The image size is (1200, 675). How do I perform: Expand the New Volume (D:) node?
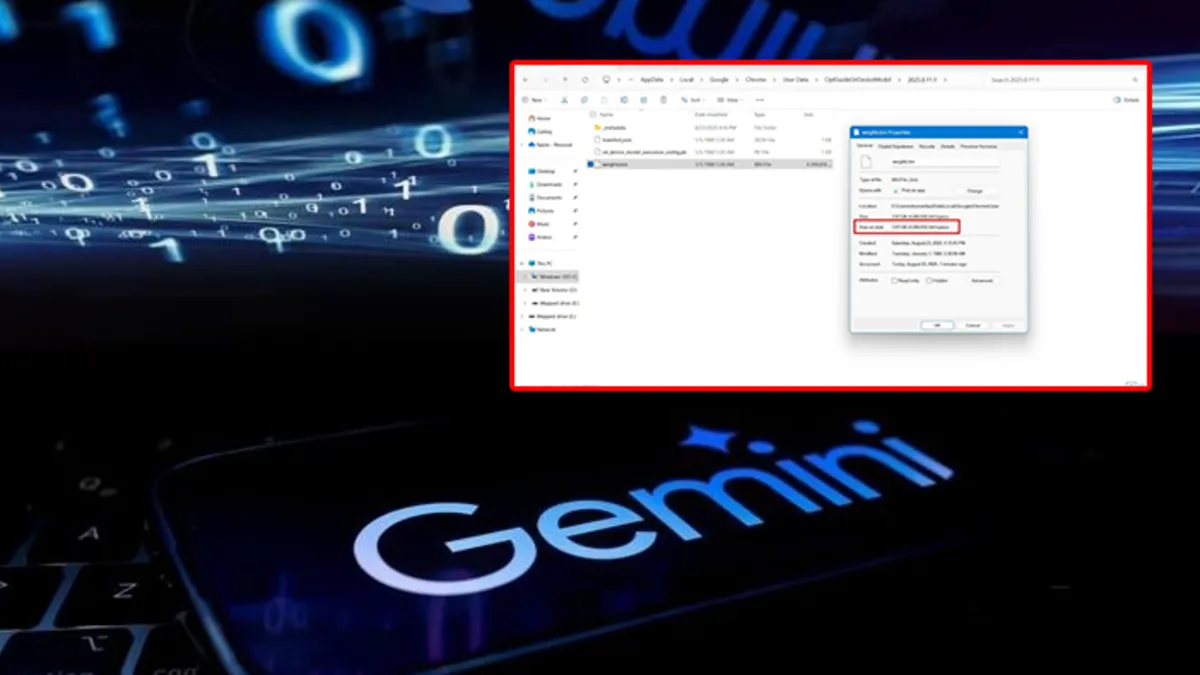[525, 290]
